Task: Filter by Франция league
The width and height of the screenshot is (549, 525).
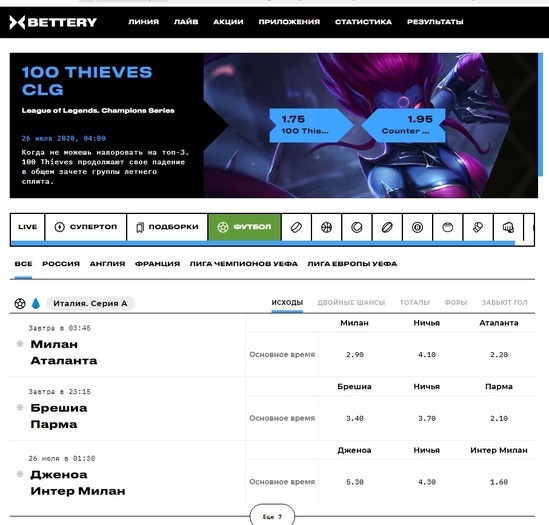Action: tap(158, 264)
